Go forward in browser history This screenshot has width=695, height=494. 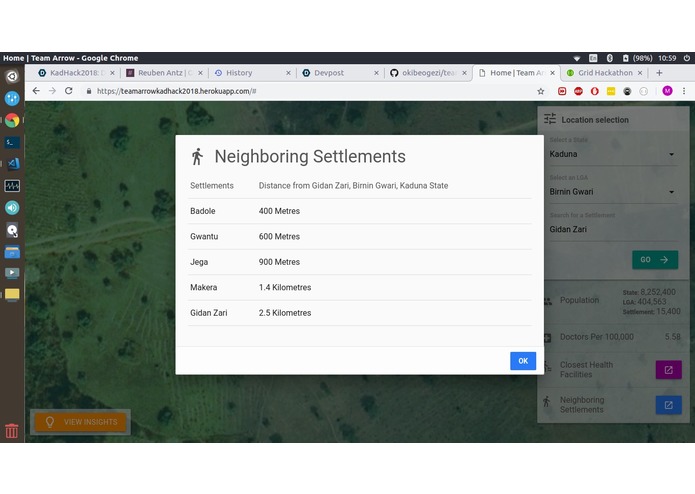(52, 91)
